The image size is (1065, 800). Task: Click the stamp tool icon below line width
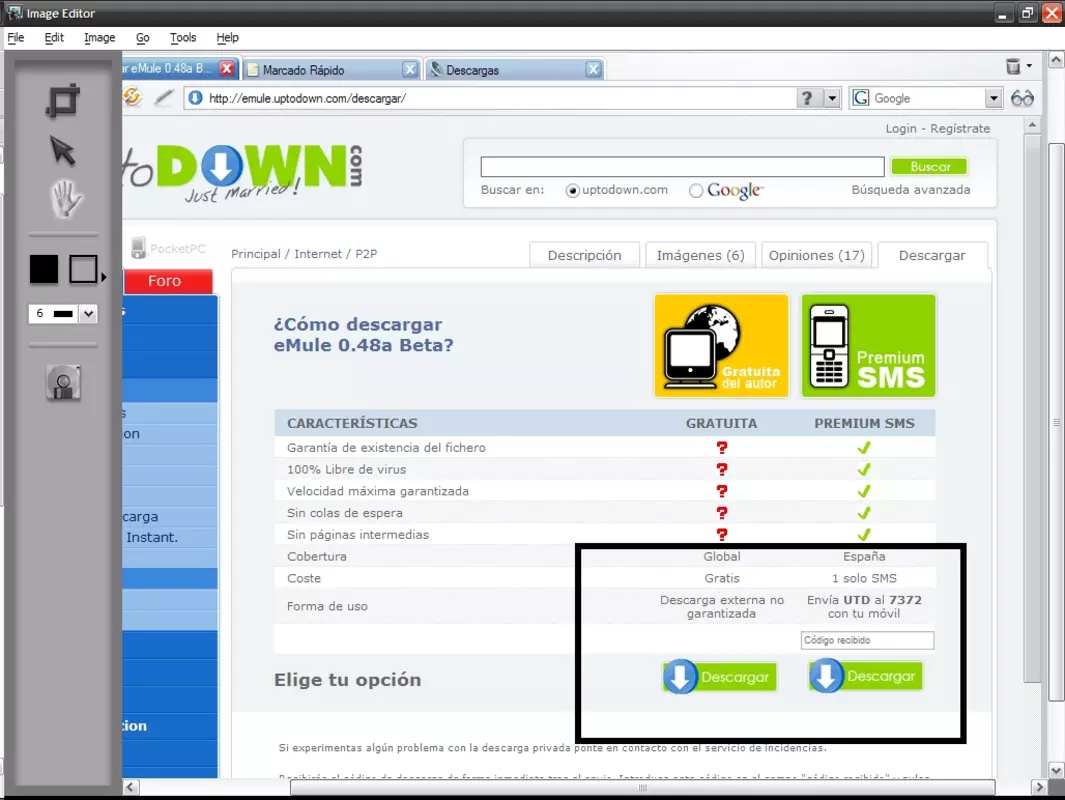[63, 382]
